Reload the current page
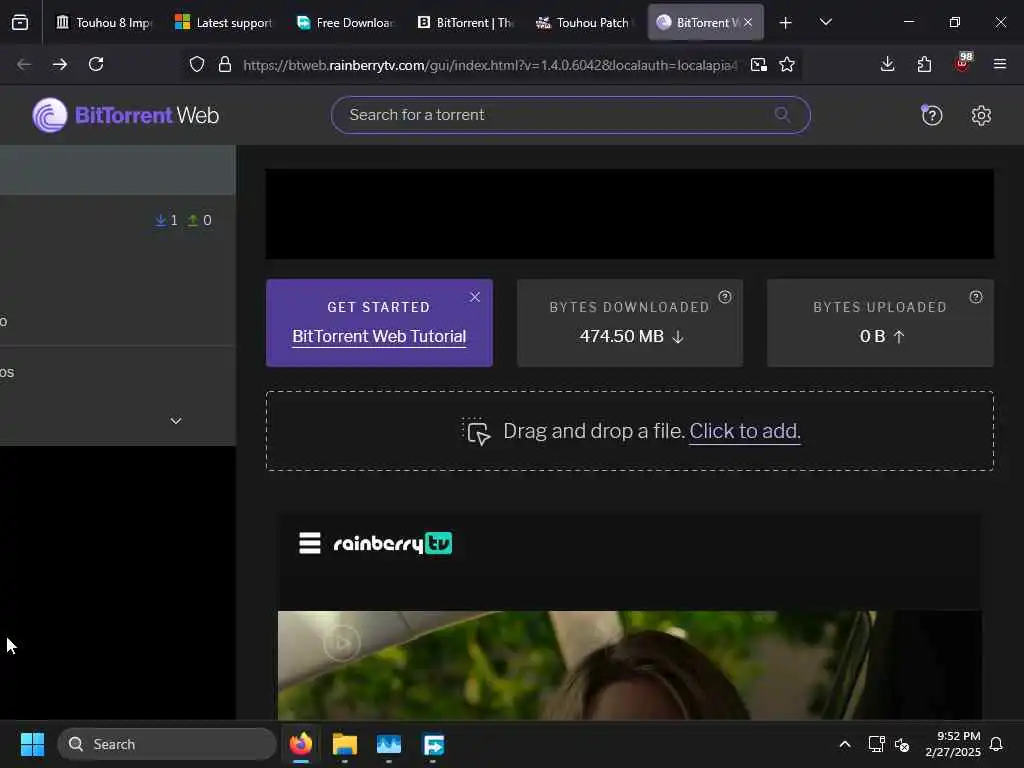 [96, 64]
